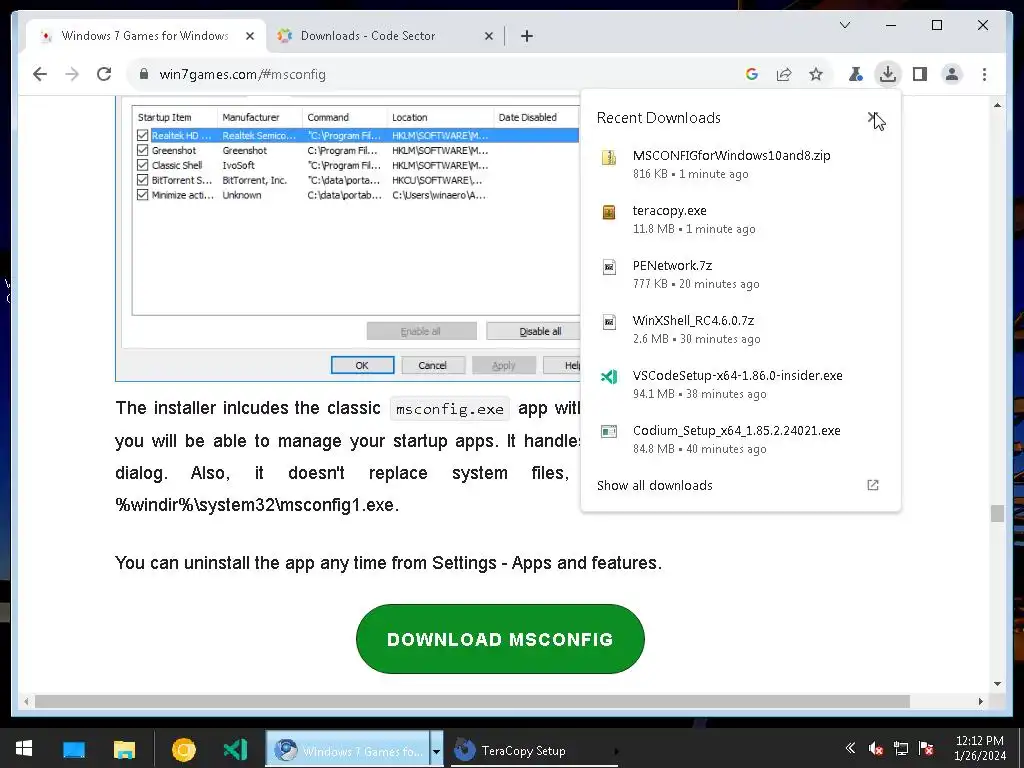Image resolution: width=1024 pixels, height=768 pixels.
Task: Click teracopy.exe file icon
Action: click(609, 212)
